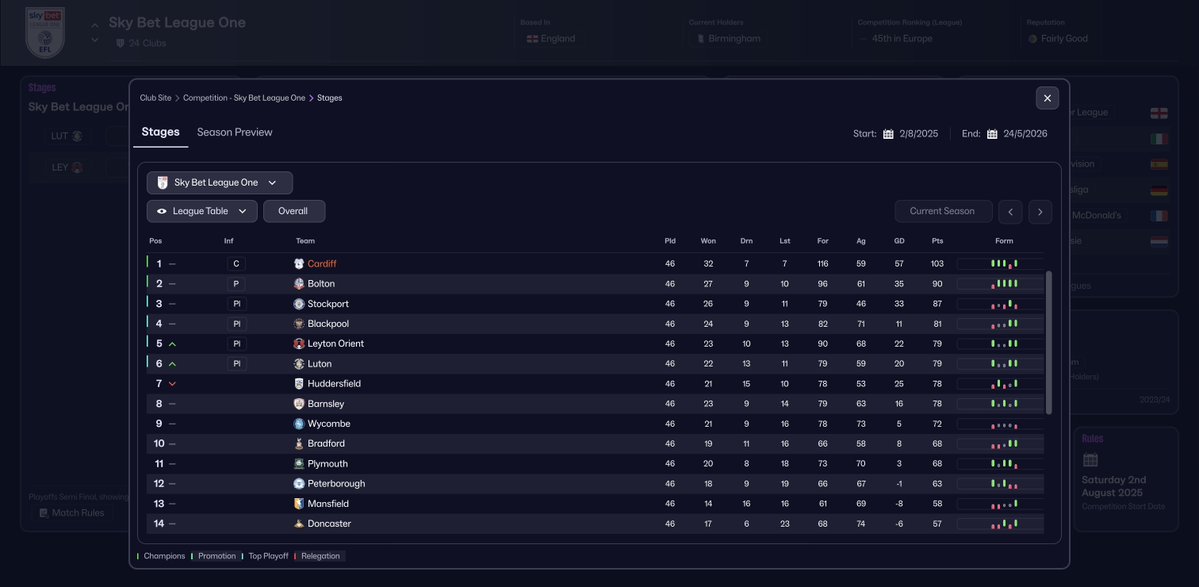This screenshot has width=1199, height=587.
Task: Click the Mansfield club badge
Action: (x=299, y=504)
